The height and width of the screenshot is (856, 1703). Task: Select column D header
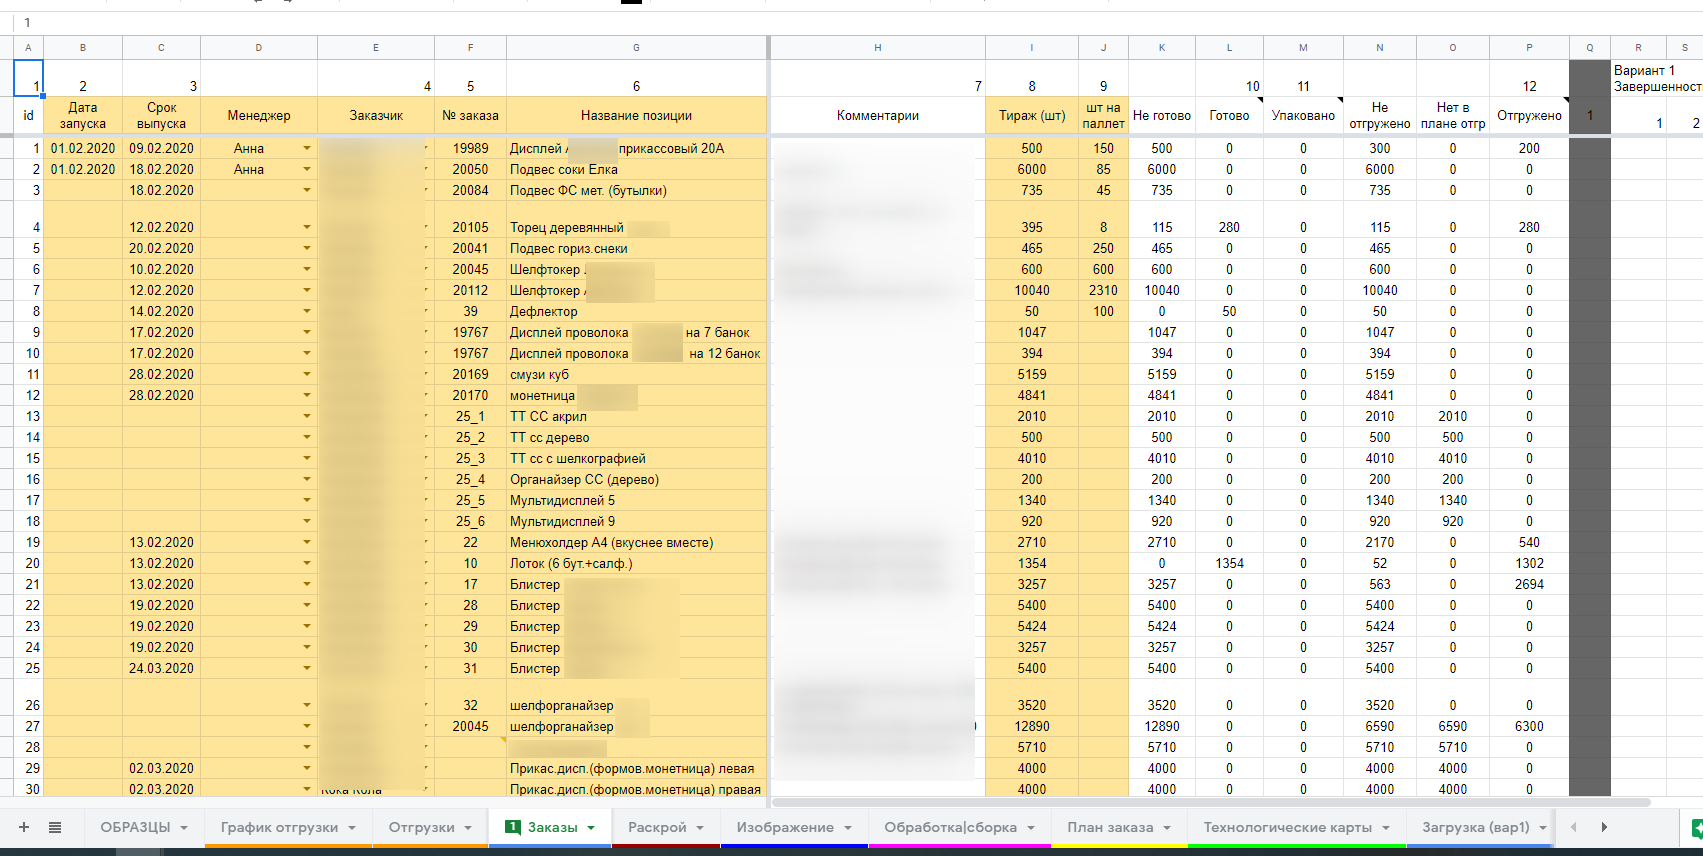pyautogui.click(x=259, y=47)
